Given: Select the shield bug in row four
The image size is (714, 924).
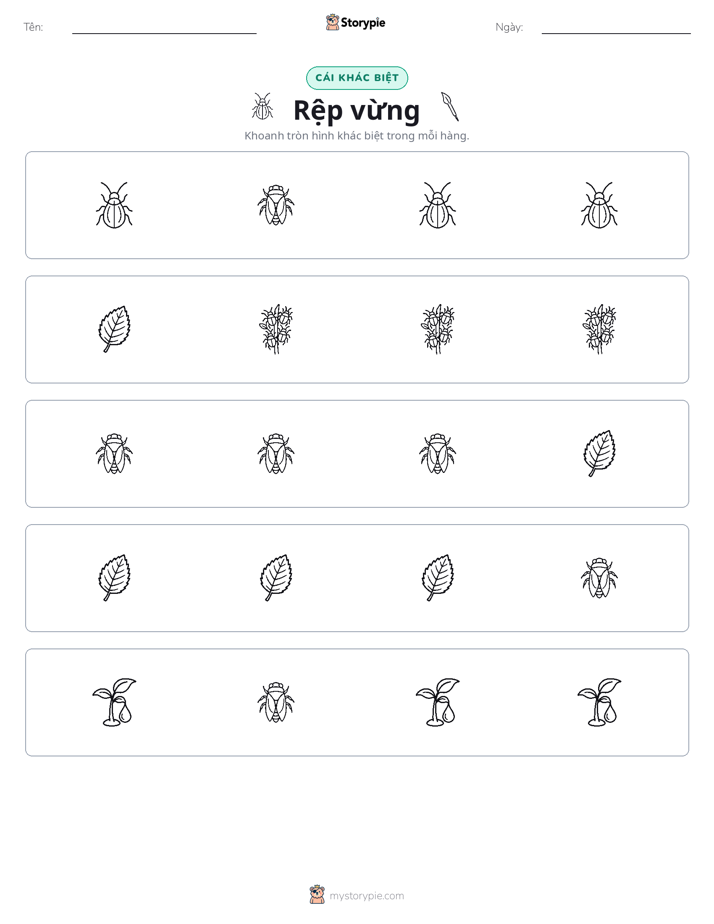Looking at the screenshot, I should (599, 578).
